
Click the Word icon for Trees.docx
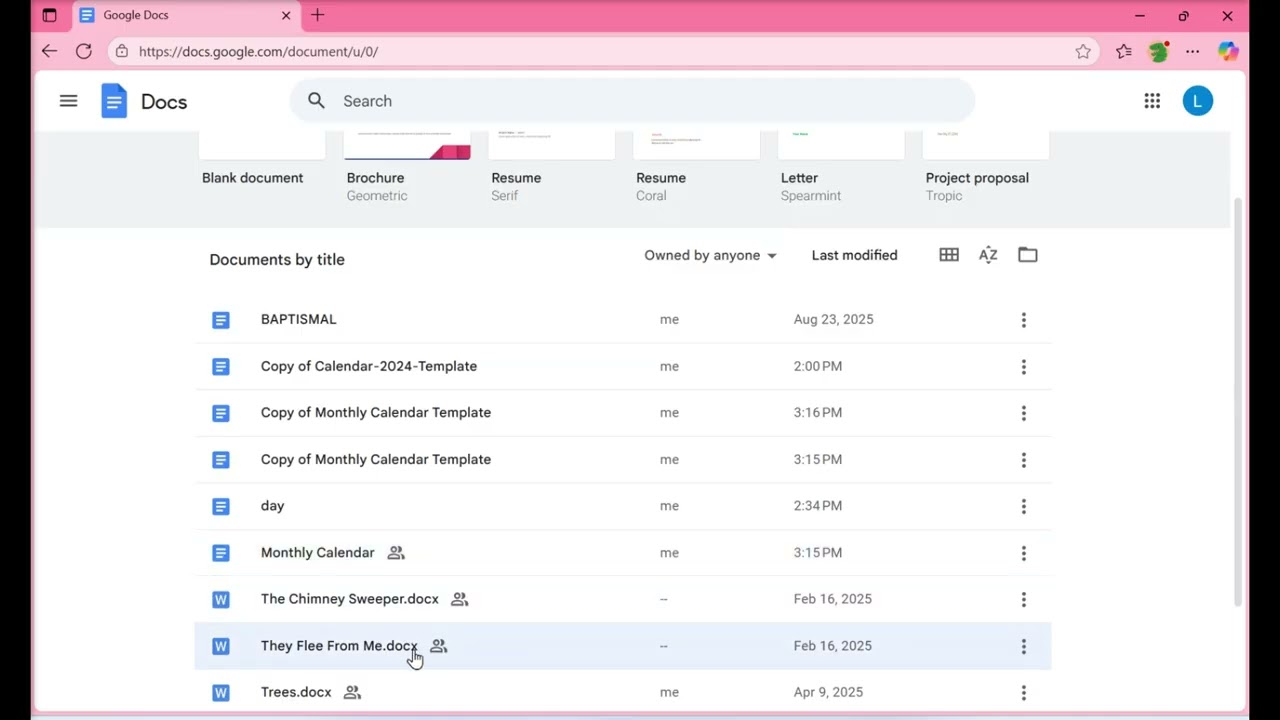point(221,693)
